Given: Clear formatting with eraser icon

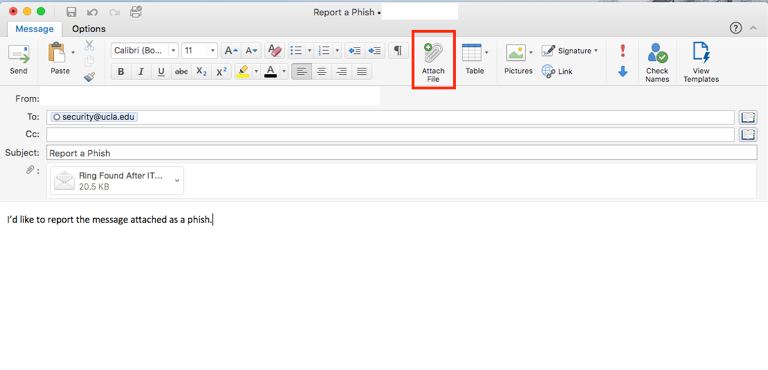Looking at the screenshot, I should pyautogui.click(x=275, y=50).
